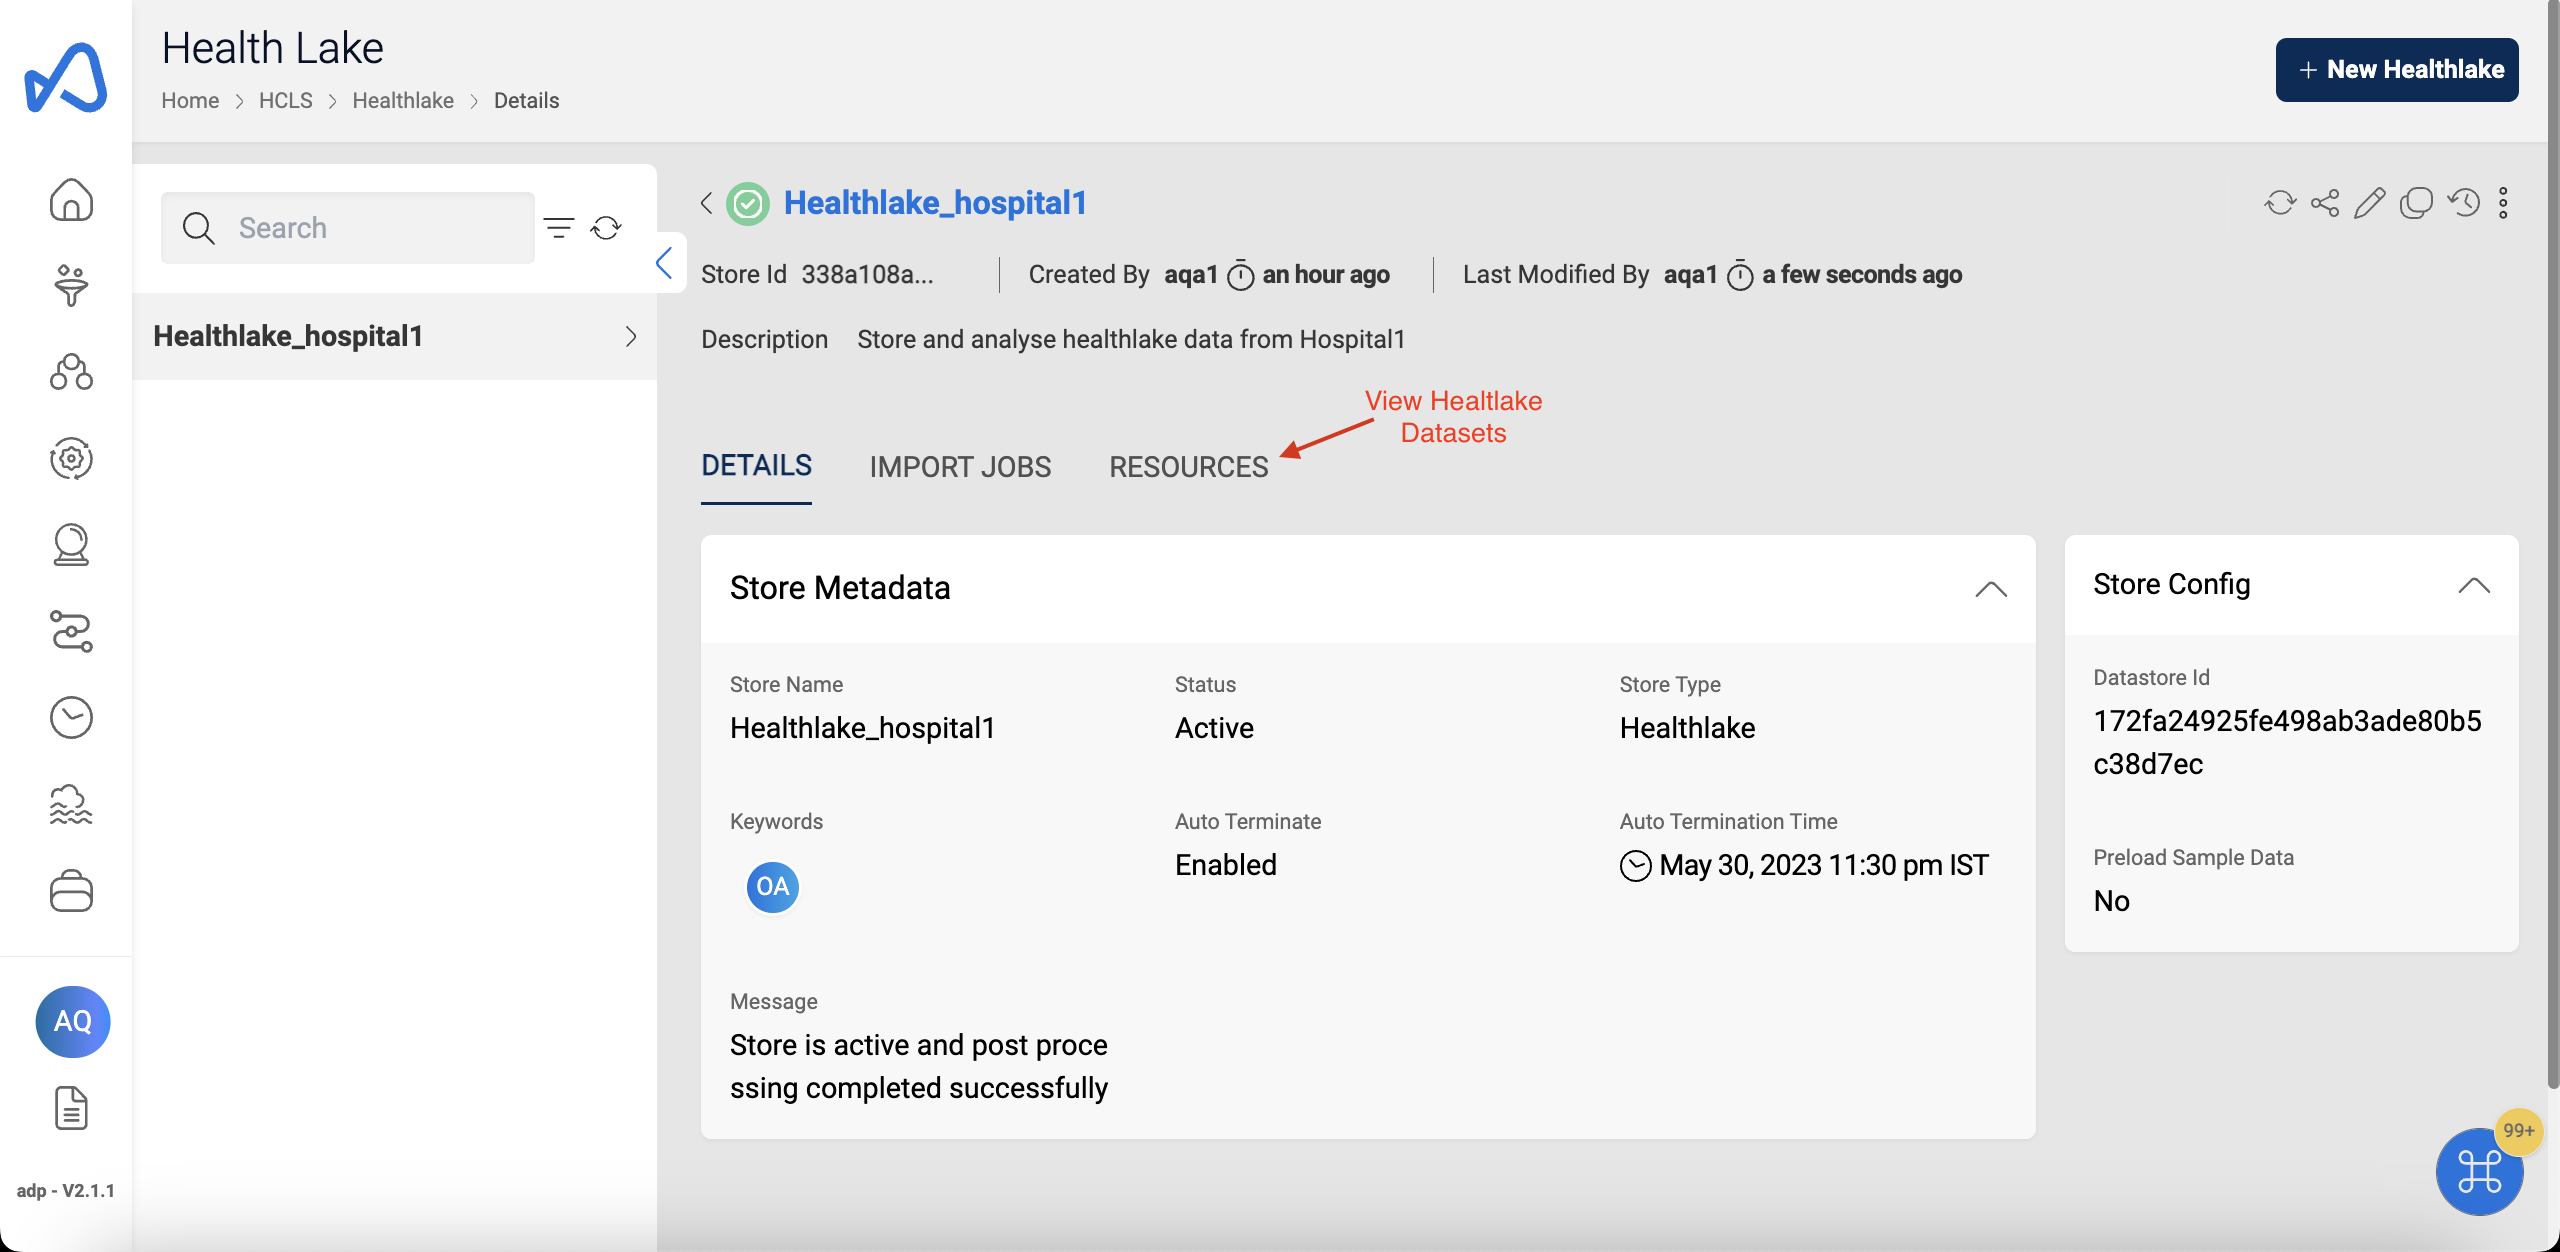Open the command shortcut floating button

(x=2479, y=1171)
